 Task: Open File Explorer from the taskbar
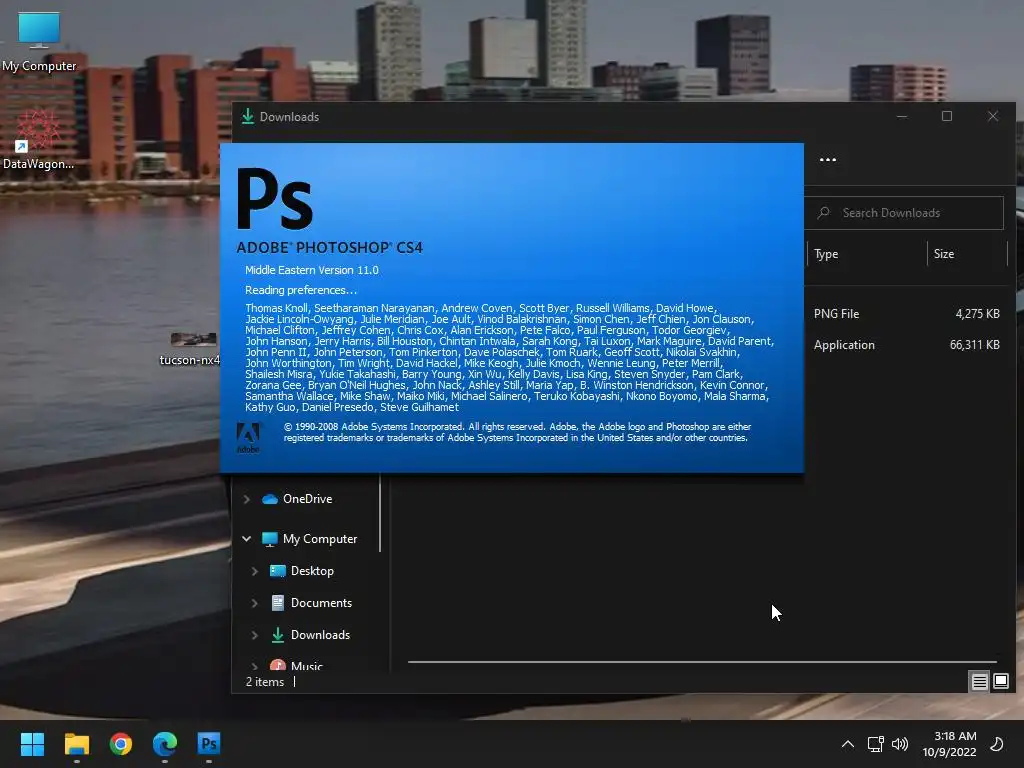(x=76, y=744)
